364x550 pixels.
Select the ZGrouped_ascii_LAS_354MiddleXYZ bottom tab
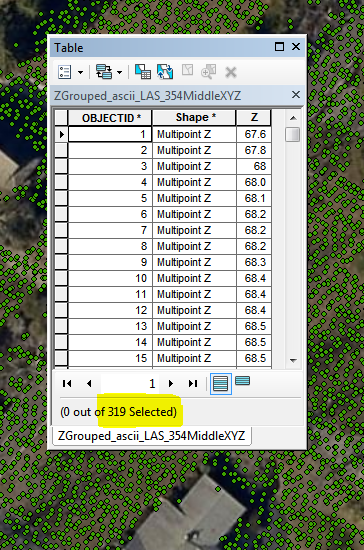point(152,436)
